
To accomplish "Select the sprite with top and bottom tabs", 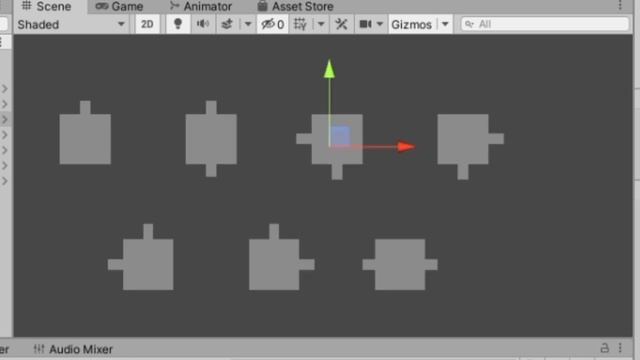I will 211,139.
